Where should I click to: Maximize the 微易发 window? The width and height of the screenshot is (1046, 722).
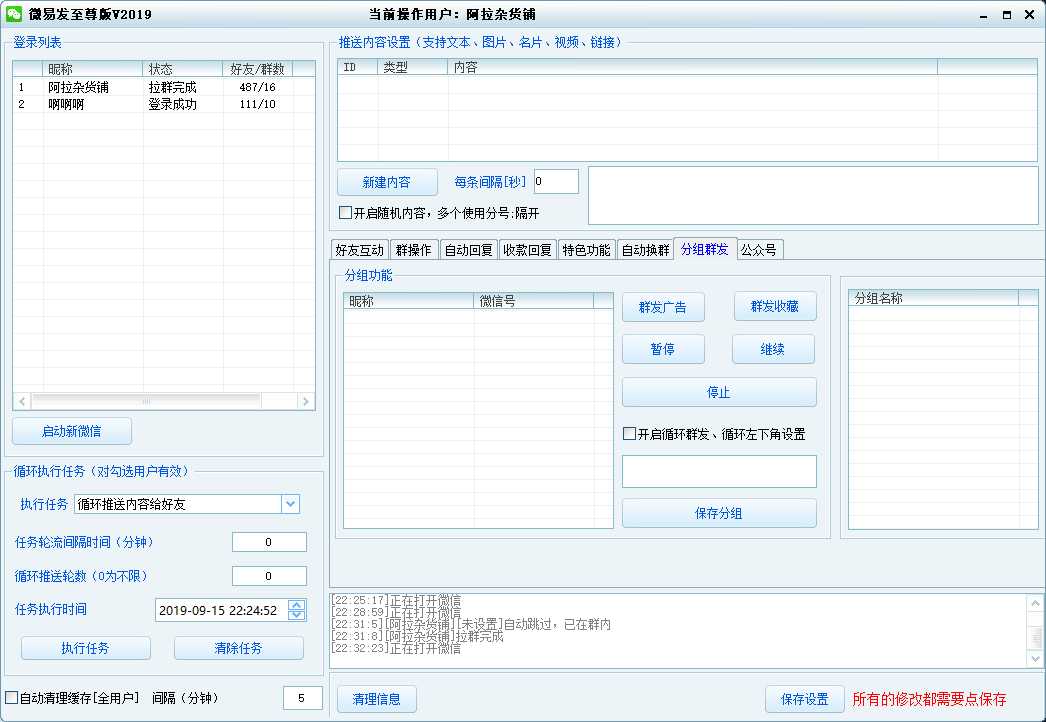[1007, 15]
